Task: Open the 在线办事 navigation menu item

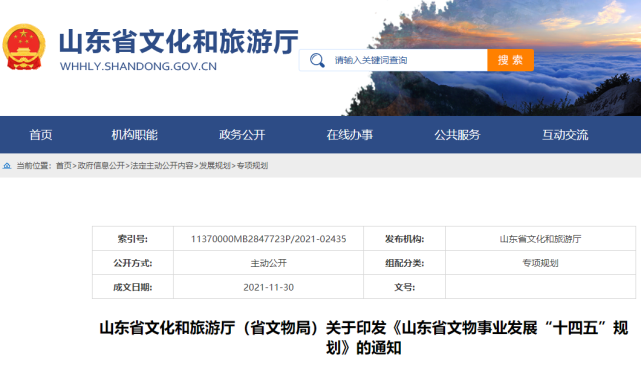Action: pos(350,135)
